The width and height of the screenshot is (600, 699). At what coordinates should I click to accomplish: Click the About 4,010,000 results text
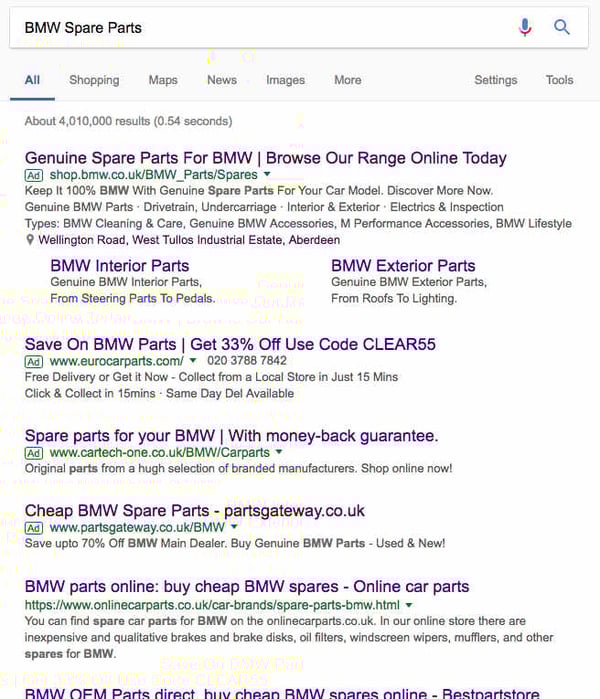click(128, 121)
